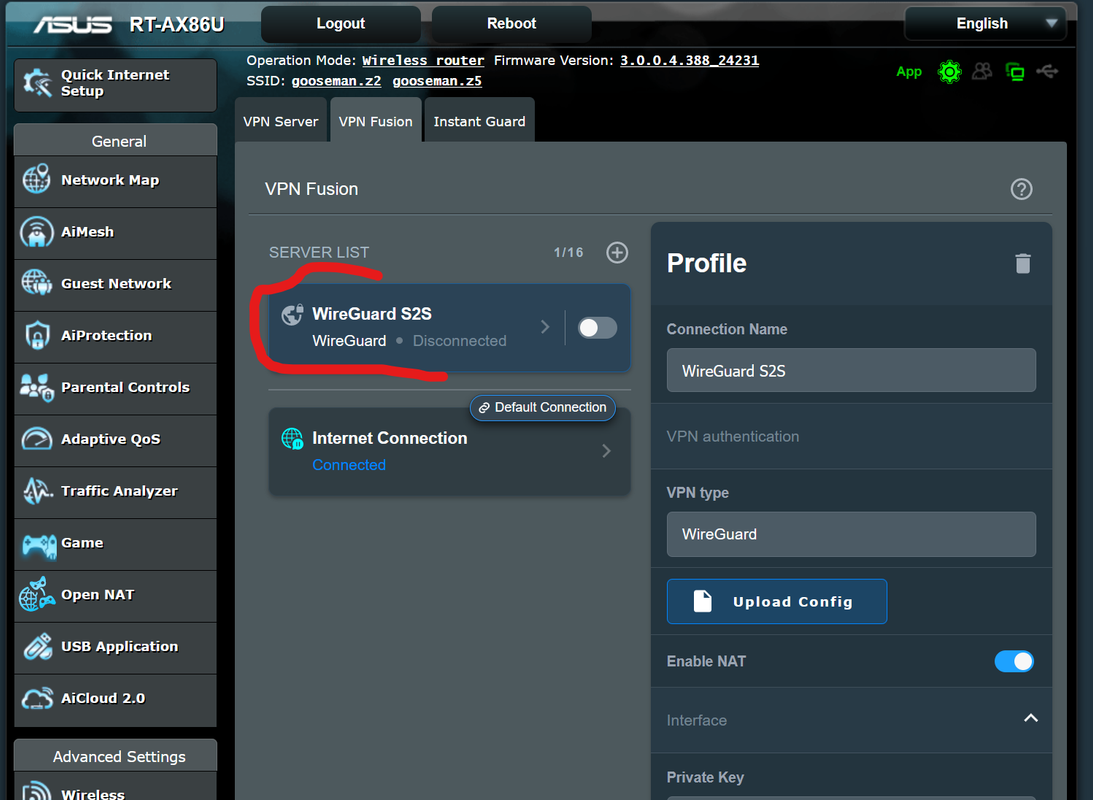
Task: Select the VPN Fusion tab
Action: (x=376, y=121)
